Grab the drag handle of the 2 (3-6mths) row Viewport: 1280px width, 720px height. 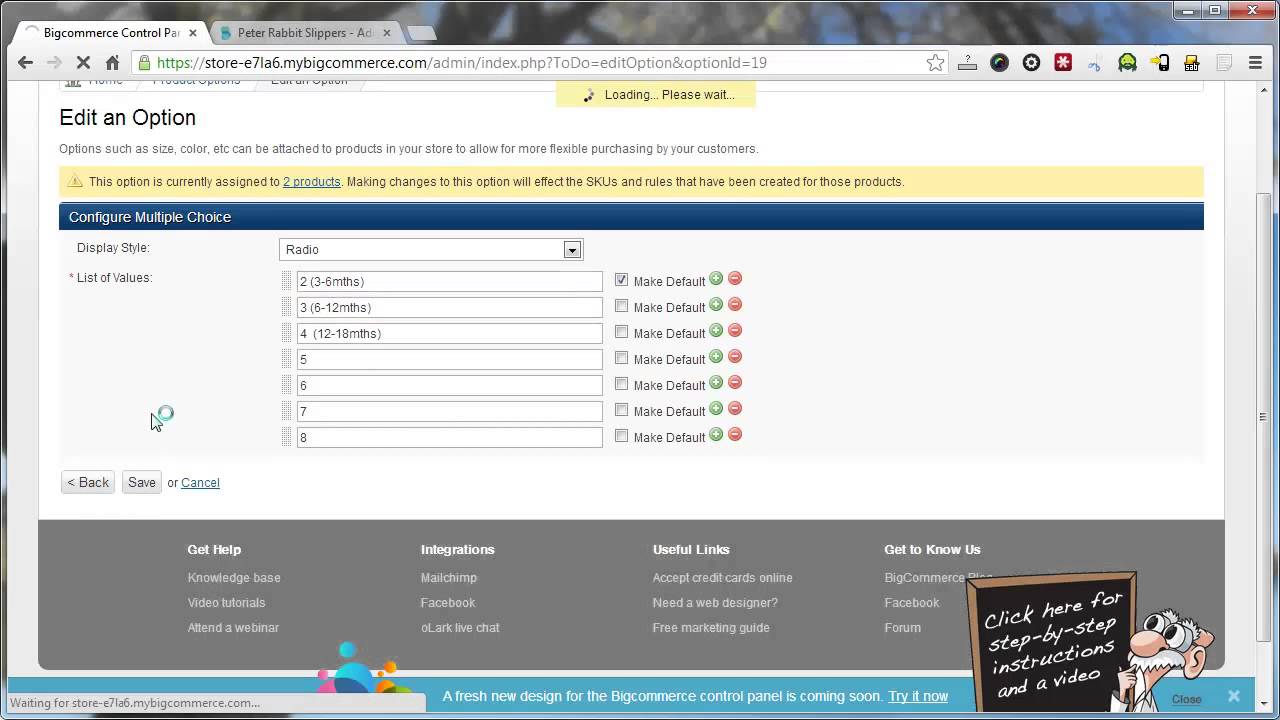point(286,281)
